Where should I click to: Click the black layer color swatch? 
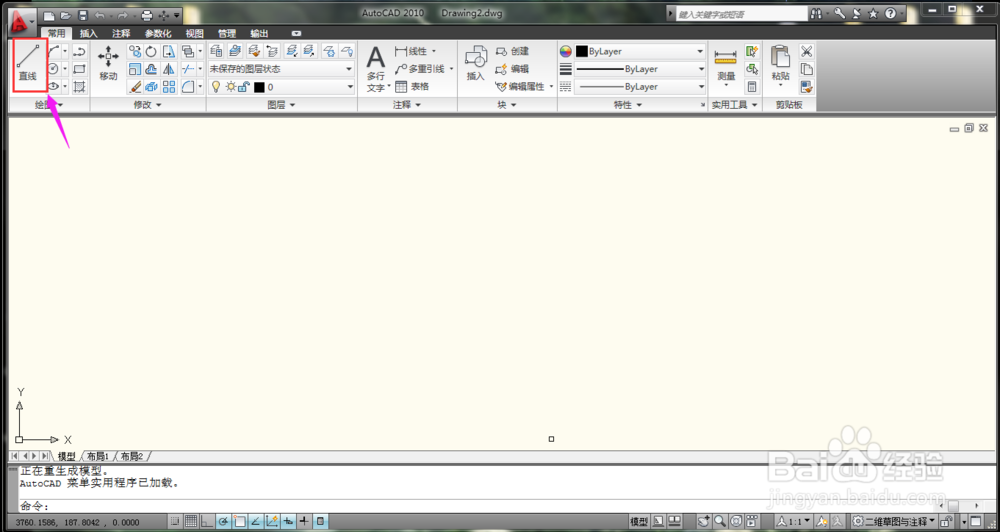point(259,87)
